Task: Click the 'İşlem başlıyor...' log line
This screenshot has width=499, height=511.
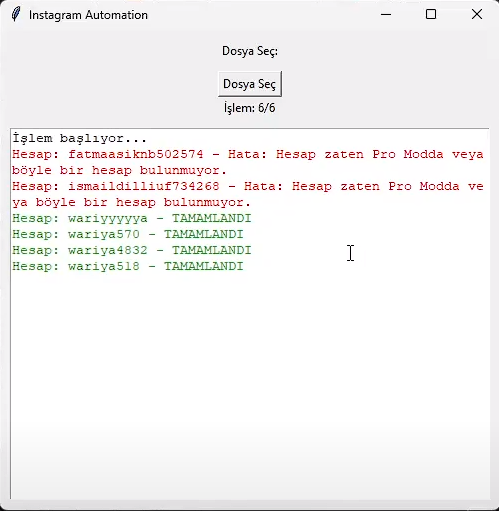Action: 80,138
